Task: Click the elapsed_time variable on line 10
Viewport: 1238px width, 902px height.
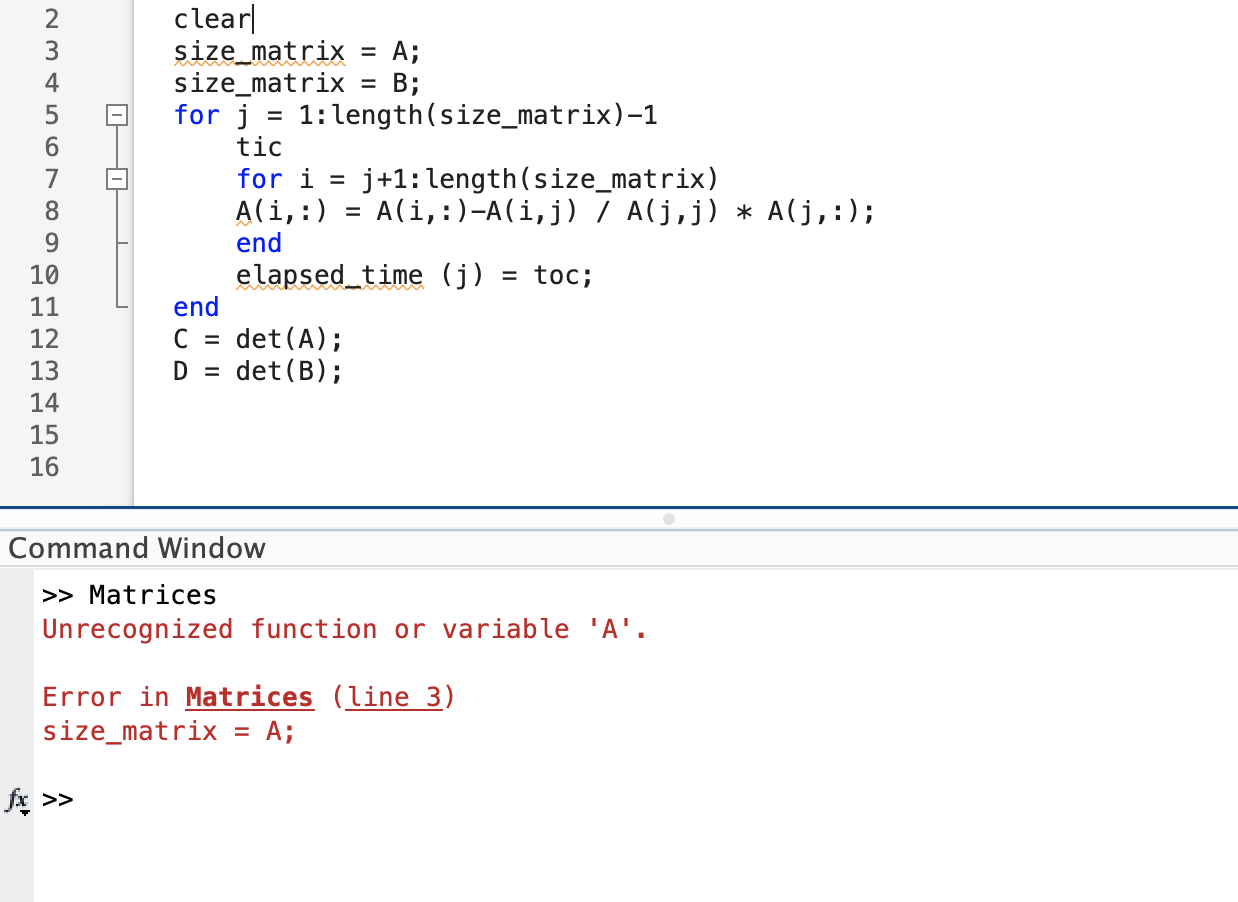Action: [x=329, y=275]
